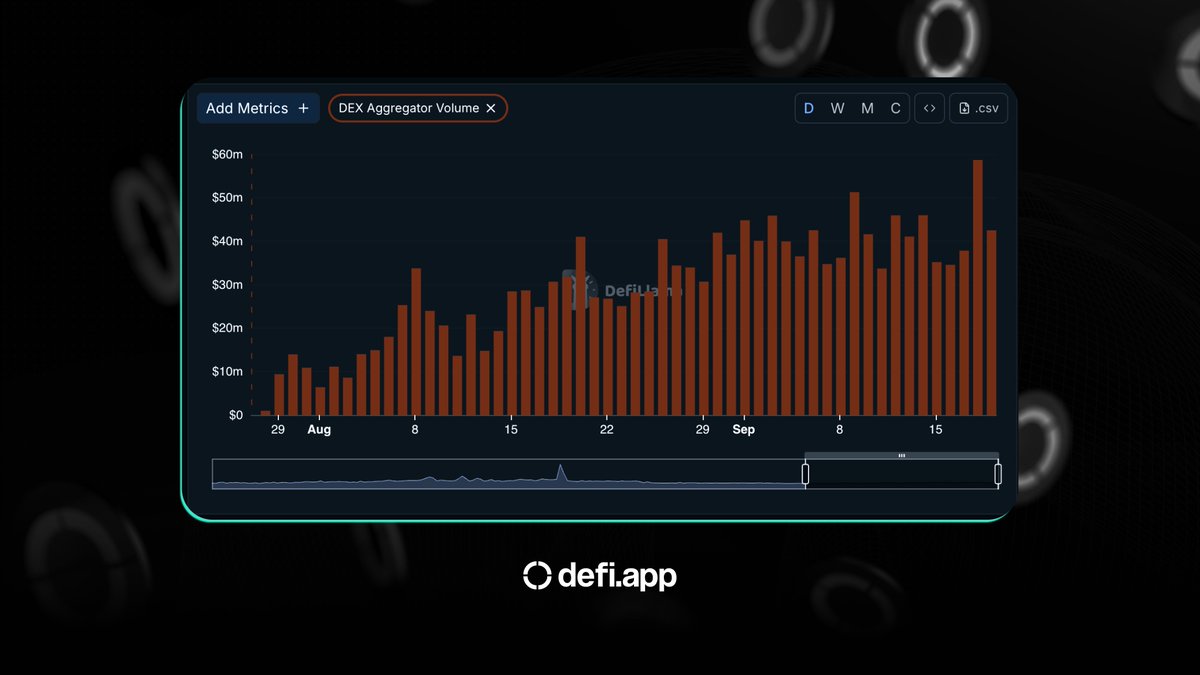
Task: Click the highlighted range slider area
Action: coord(900,470)
